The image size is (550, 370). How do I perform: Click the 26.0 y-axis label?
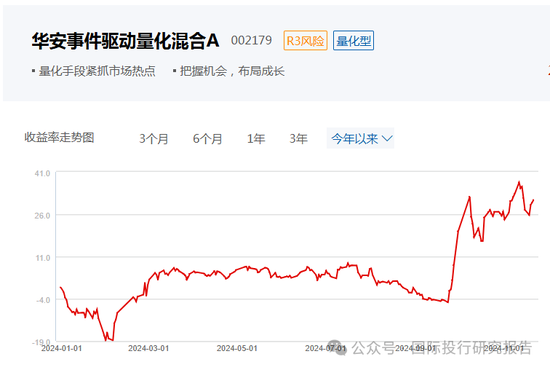click(x=42, y=215)
